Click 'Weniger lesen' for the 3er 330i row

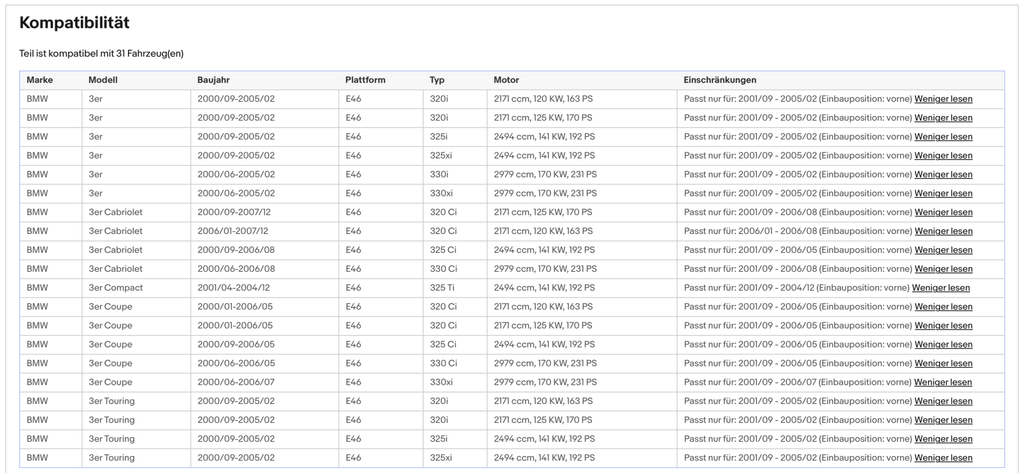tap(943, 175)
